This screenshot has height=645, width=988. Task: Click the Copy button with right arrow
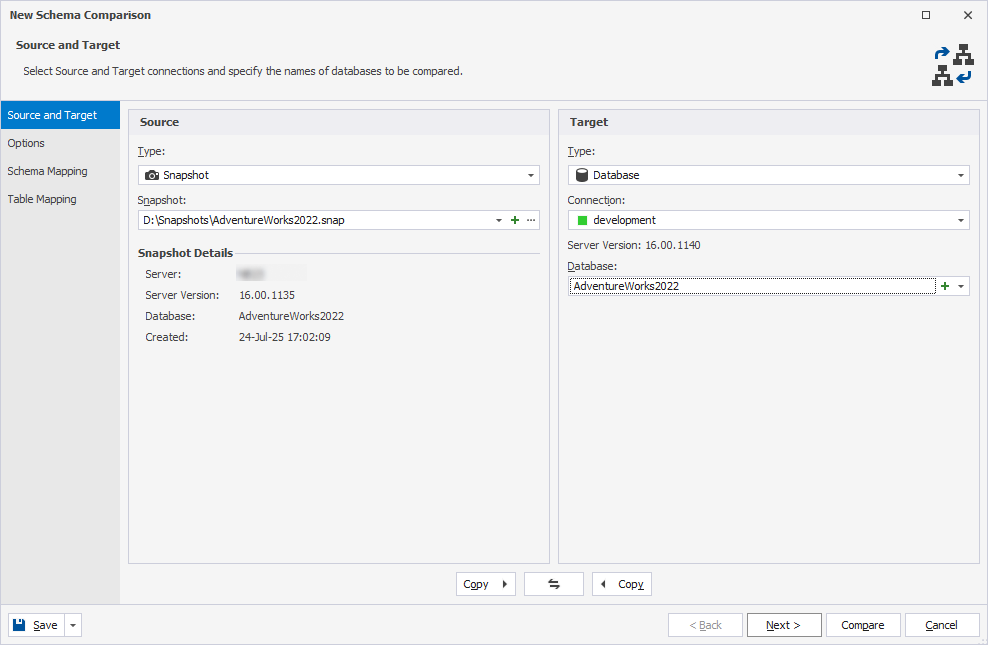pos(485,585)
